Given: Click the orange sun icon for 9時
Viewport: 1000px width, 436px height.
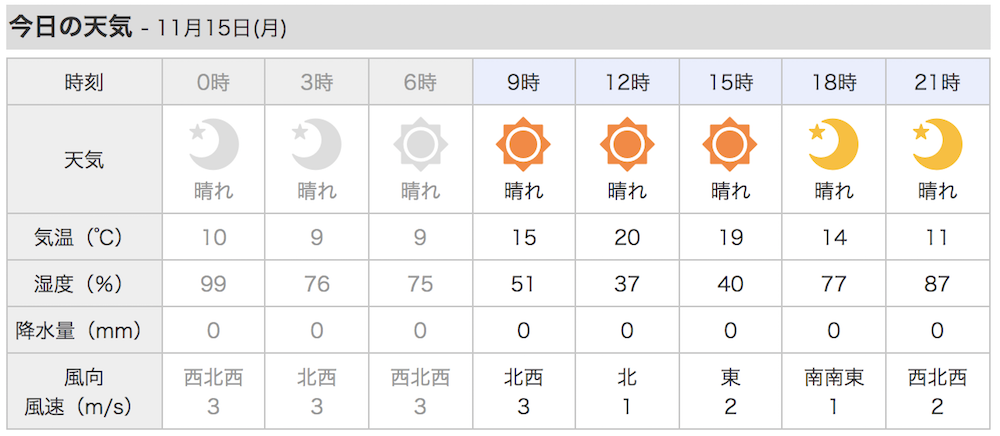Looking at the screenshot, I should click(523, 143).
